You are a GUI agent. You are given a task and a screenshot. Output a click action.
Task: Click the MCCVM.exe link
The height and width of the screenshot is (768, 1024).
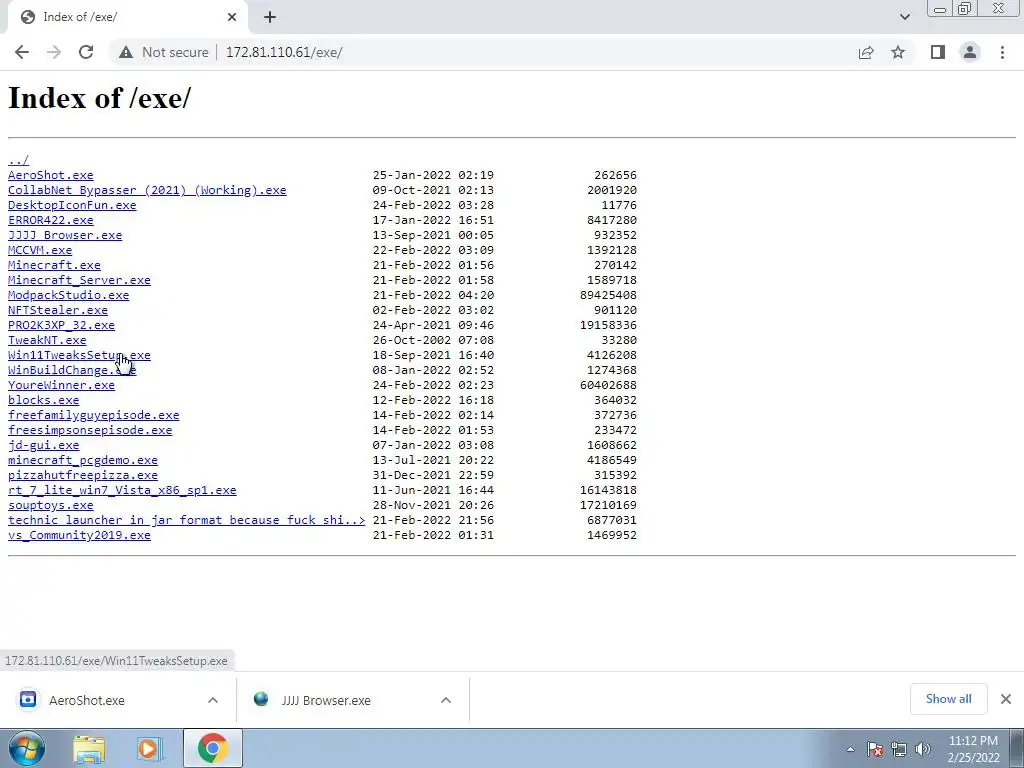(40, 250)
